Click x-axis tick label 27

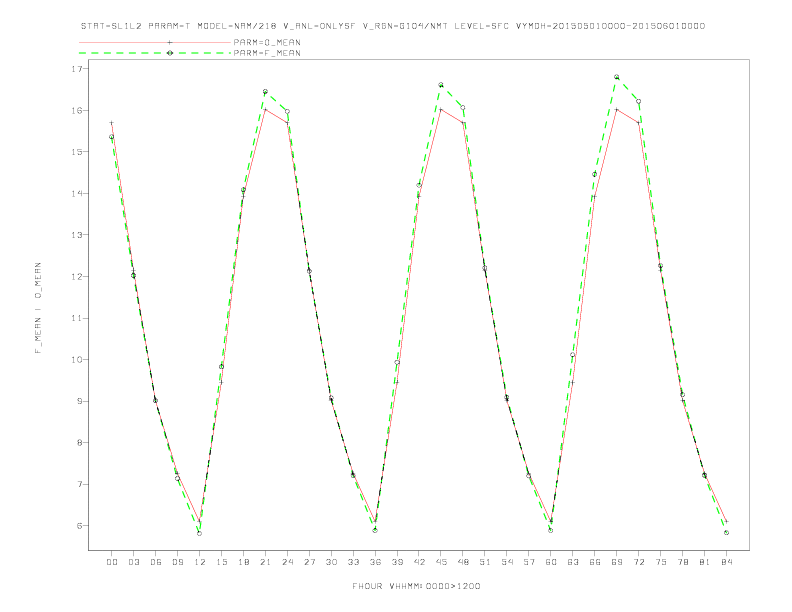click(309, 562)
